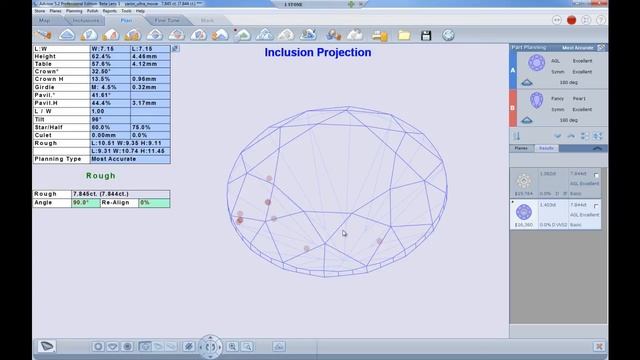640x360 pixels.
Task: Open the Planes menu
Action: 56,11
